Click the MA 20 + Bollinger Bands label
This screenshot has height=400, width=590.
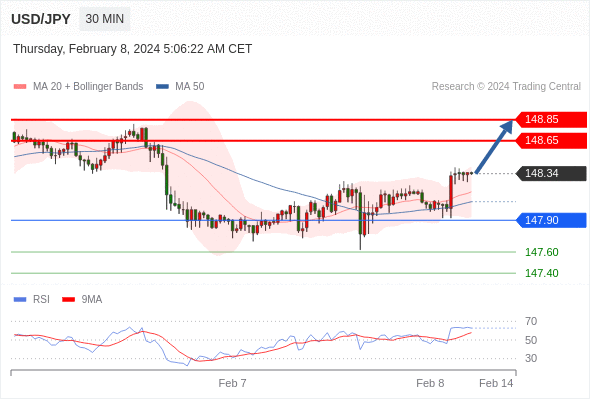(88, 87)
